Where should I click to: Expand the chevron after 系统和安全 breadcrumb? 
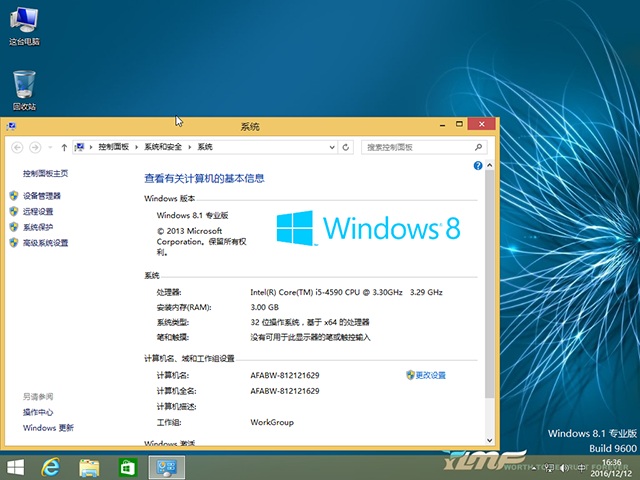coord(189,147)
